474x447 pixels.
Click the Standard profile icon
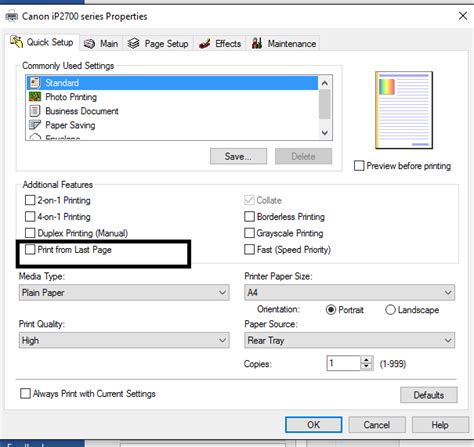click(x=35, y=83)
